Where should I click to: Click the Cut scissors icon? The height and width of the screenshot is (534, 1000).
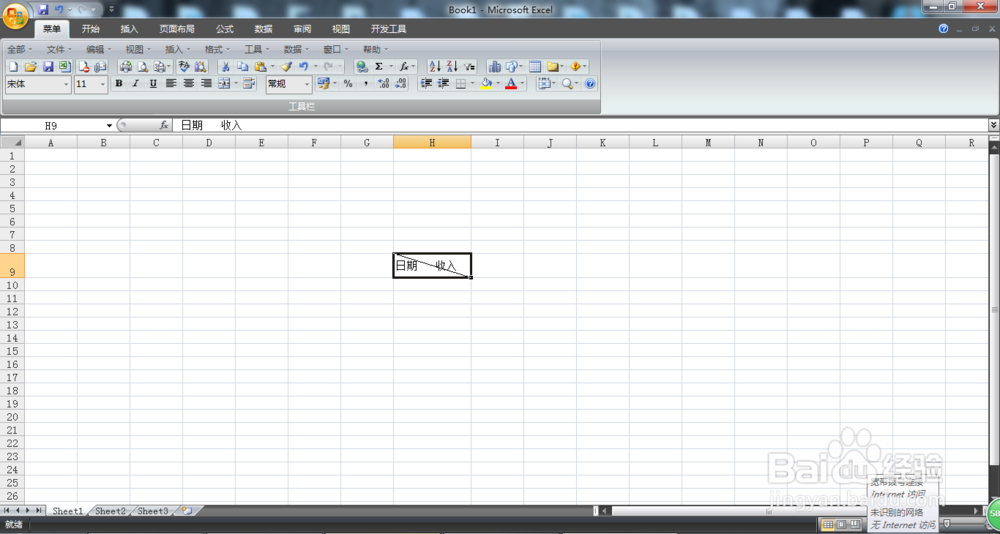[225, 66]
